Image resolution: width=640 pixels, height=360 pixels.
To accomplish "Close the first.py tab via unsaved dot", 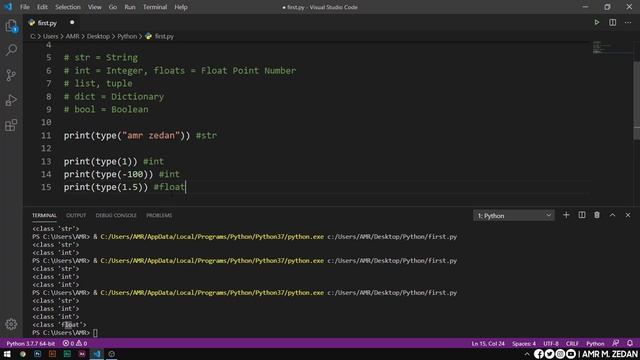I will [x=72, y=22].
